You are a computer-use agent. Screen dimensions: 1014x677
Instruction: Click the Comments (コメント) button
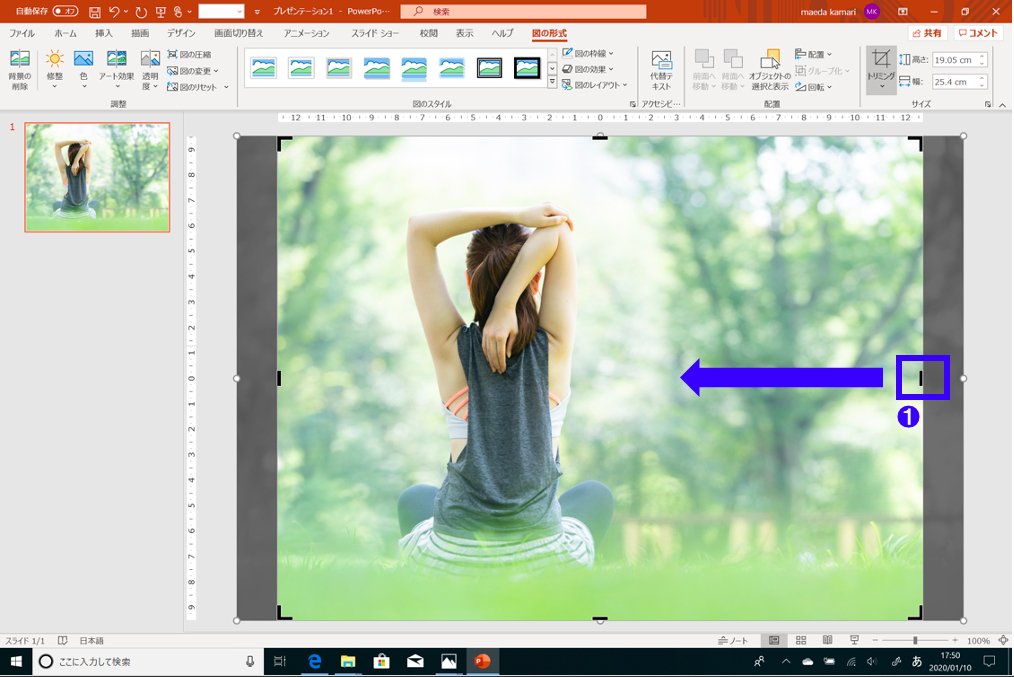pyautogui.click(x=978, y=33)
